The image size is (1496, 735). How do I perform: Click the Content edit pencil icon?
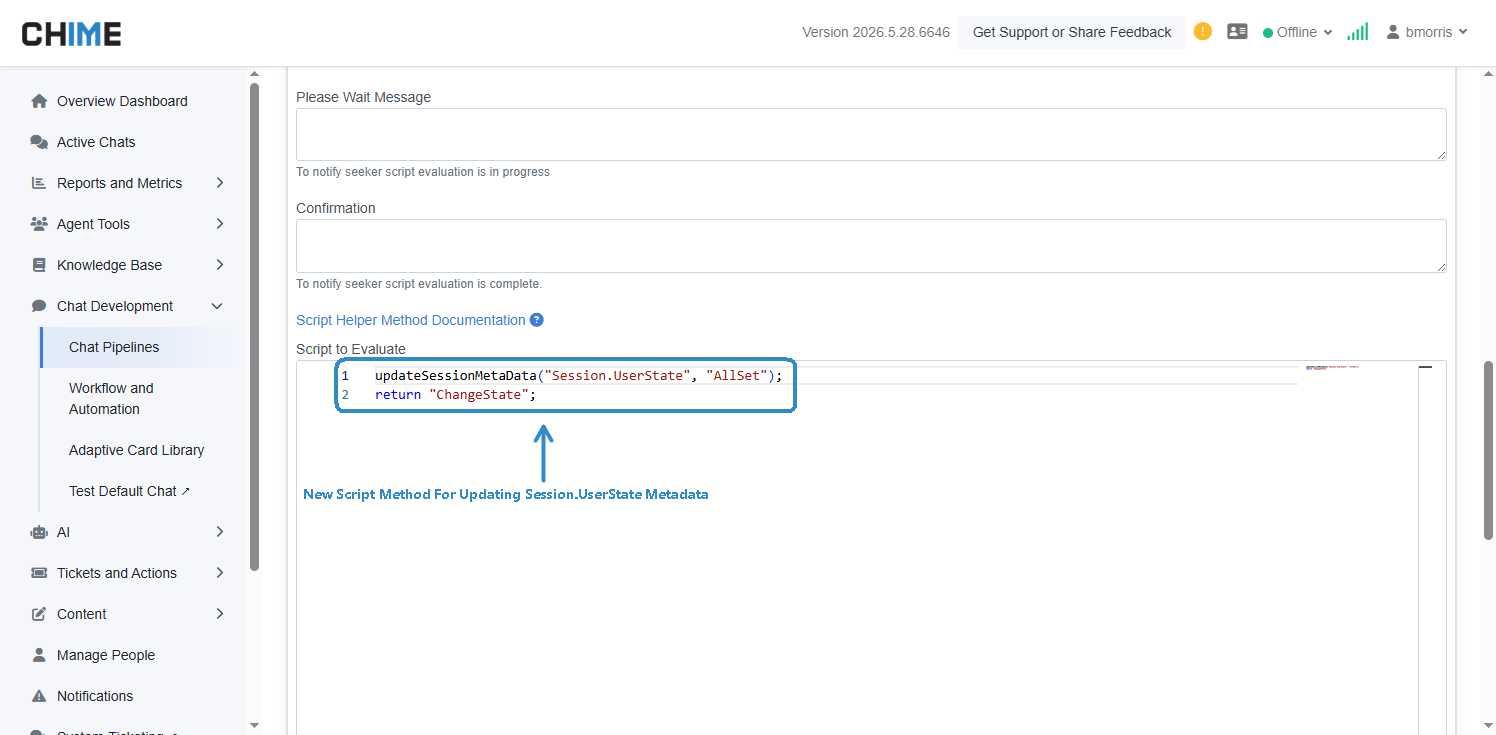(39, 614)
